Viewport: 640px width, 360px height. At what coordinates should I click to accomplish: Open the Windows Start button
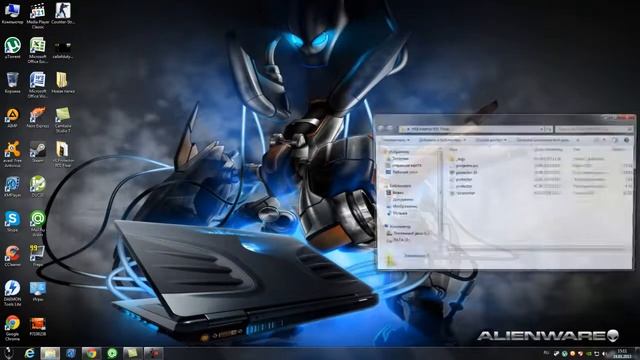coord(8,353)
